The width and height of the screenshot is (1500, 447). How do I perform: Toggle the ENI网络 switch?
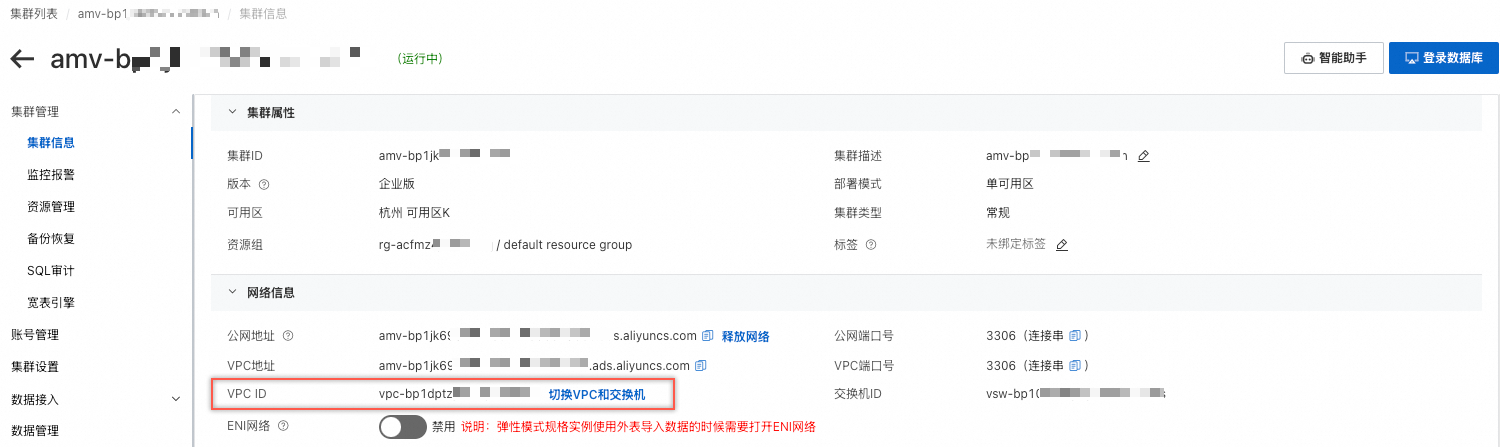click(402, 427)
